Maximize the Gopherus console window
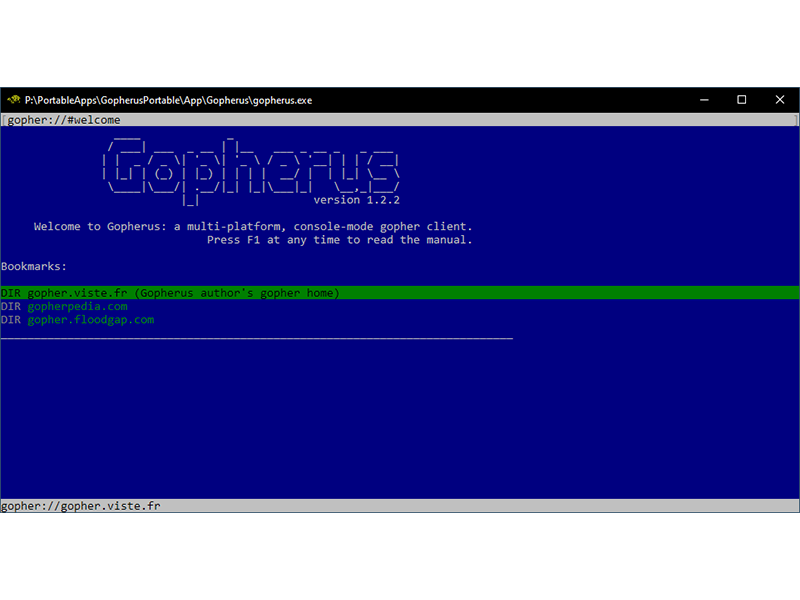The width and height of the screenshot is (800, 600). pos(741,100)
